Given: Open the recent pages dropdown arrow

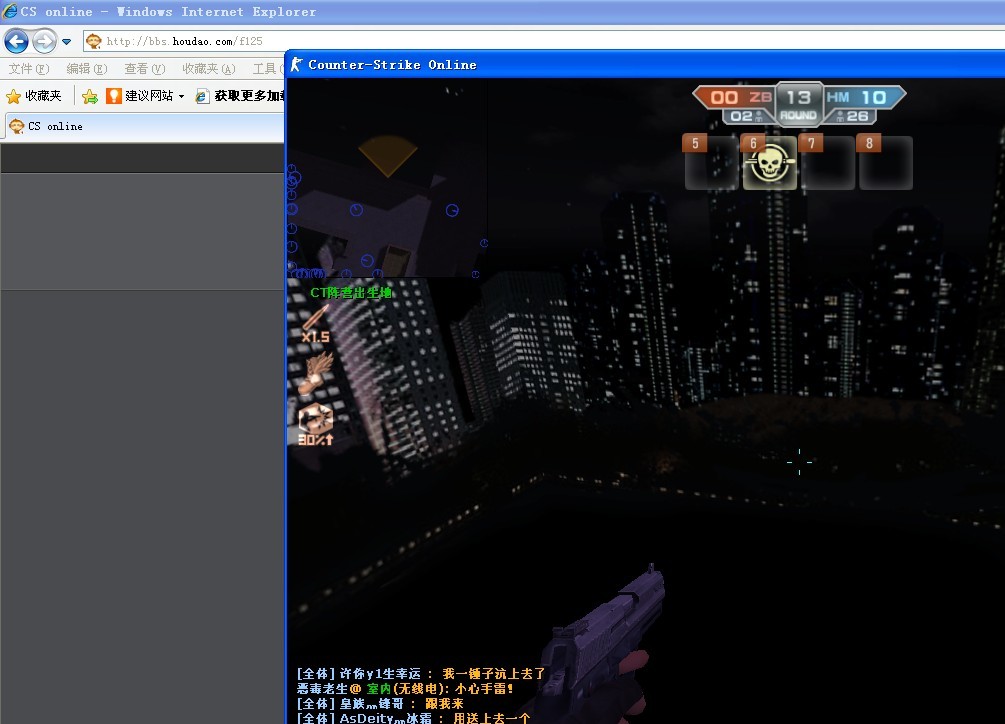Looking at the screenshot, I should click(x=66, y=42).
